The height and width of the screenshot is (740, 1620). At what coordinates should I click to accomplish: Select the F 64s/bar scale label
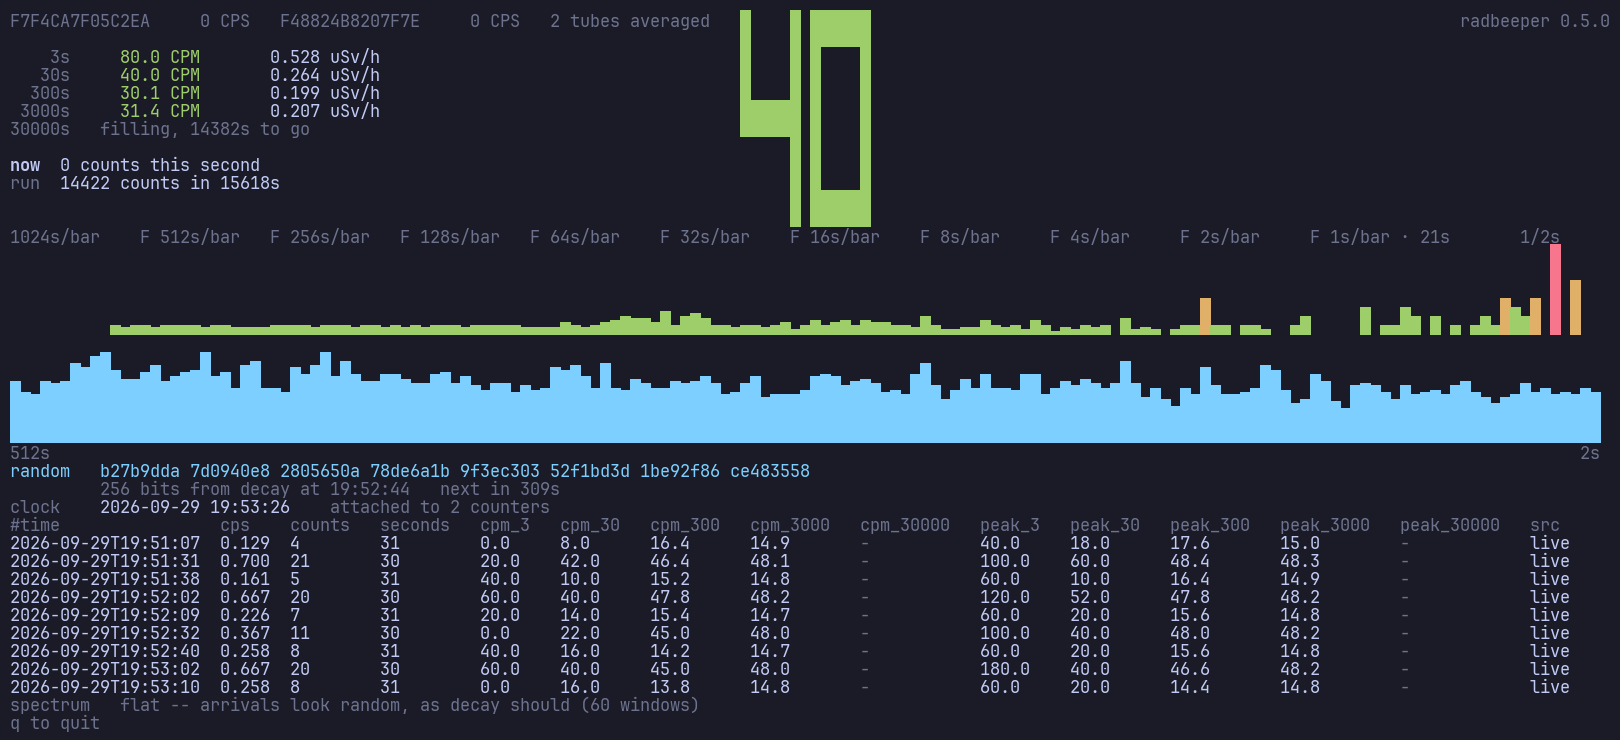pyautogui.click(x=575, y=237)
